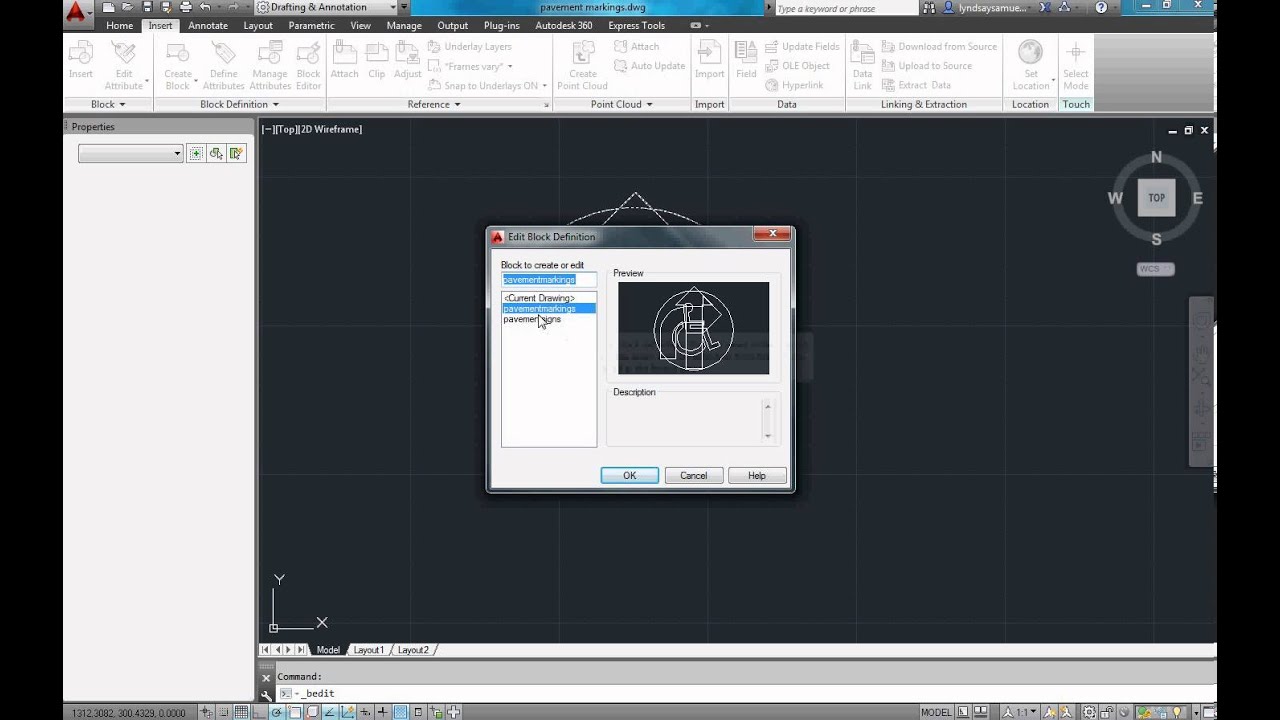The height and width of the screenshot is (720, 1280).
Task: Click the Import ribbon icon
Action: point(710,60)
